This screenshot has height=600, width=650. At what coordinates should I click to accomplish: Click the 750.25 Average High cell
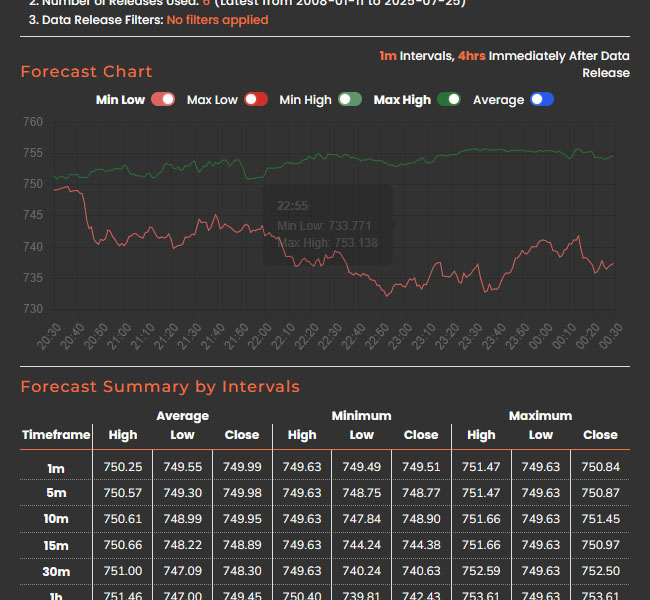[122, 467]
